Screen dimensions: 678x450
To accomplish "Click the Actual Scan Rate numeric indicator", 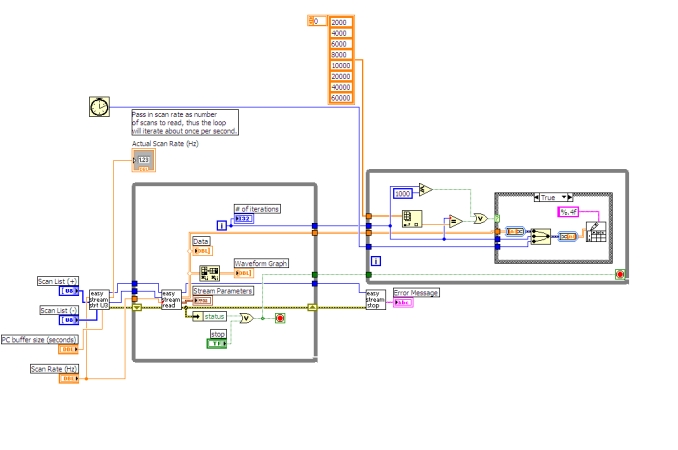I will coord(144,160).
